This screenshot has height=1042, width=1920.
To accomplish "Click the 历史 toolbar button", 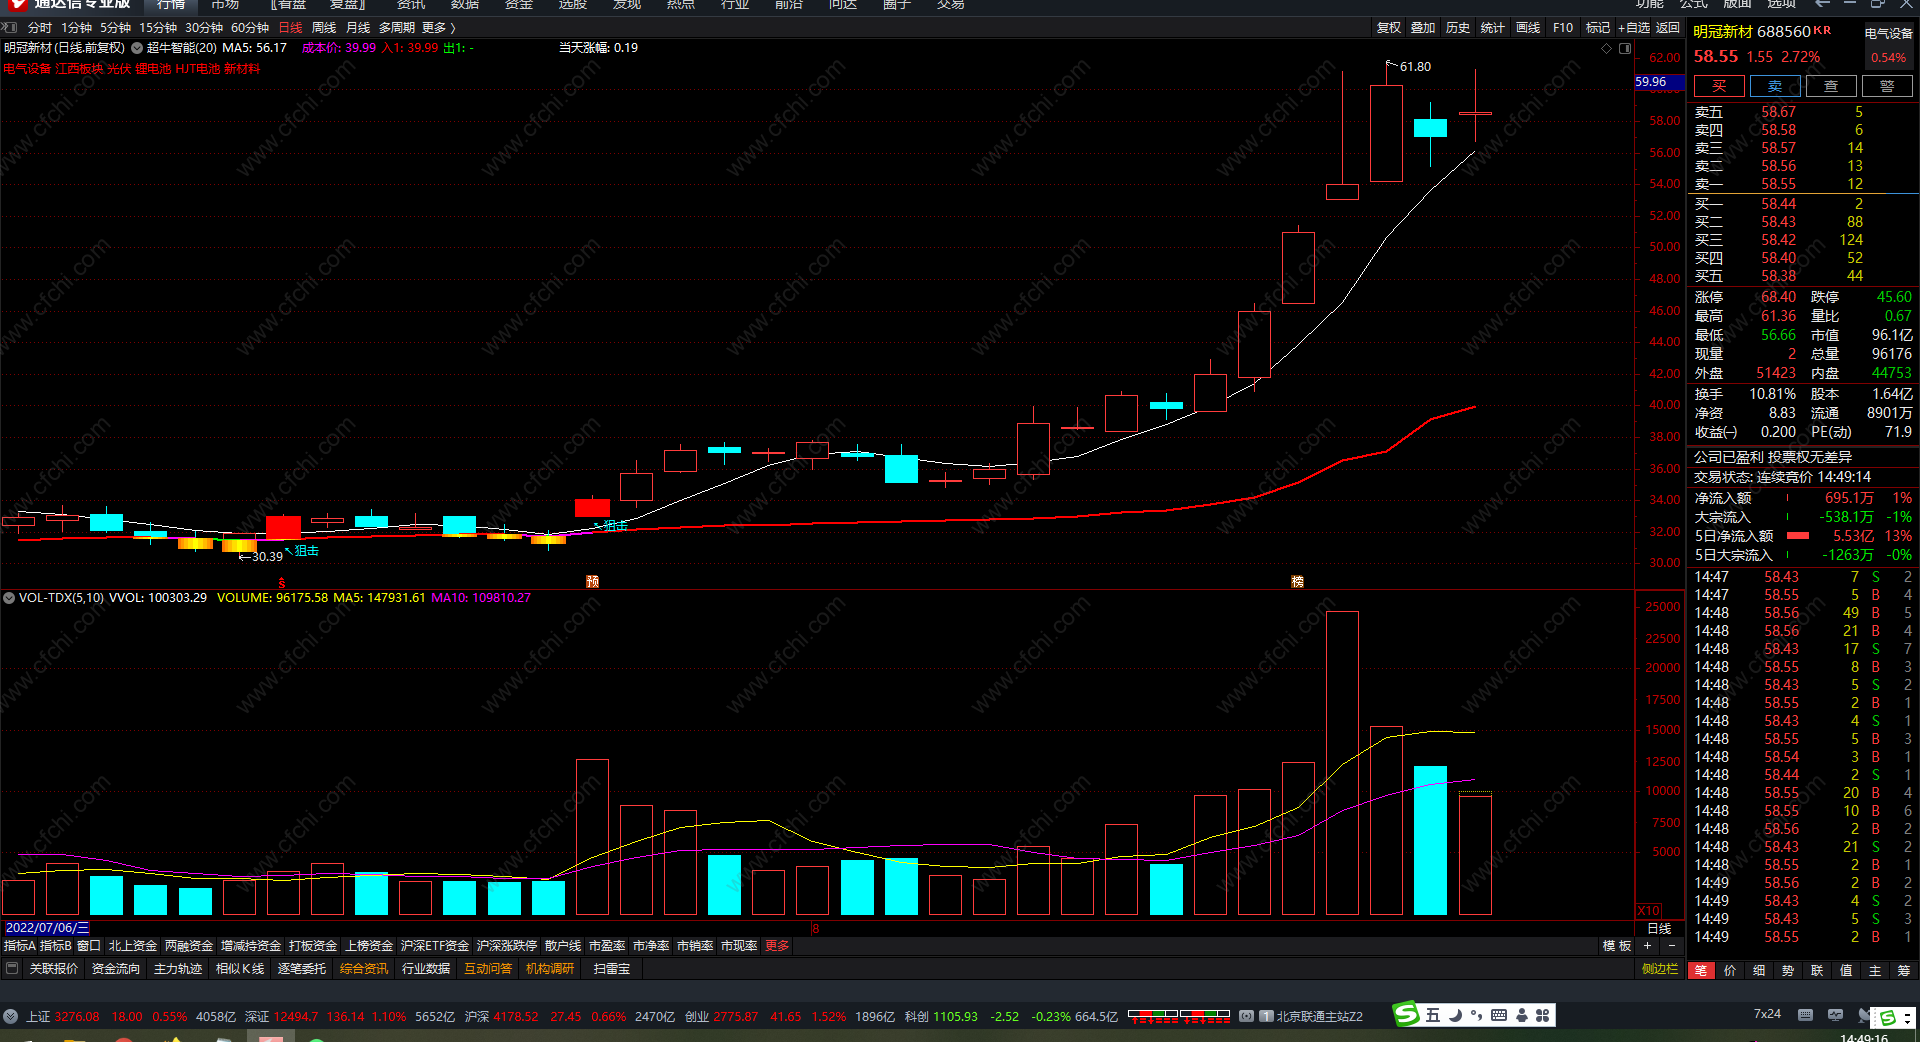I will click(1458, 28).
